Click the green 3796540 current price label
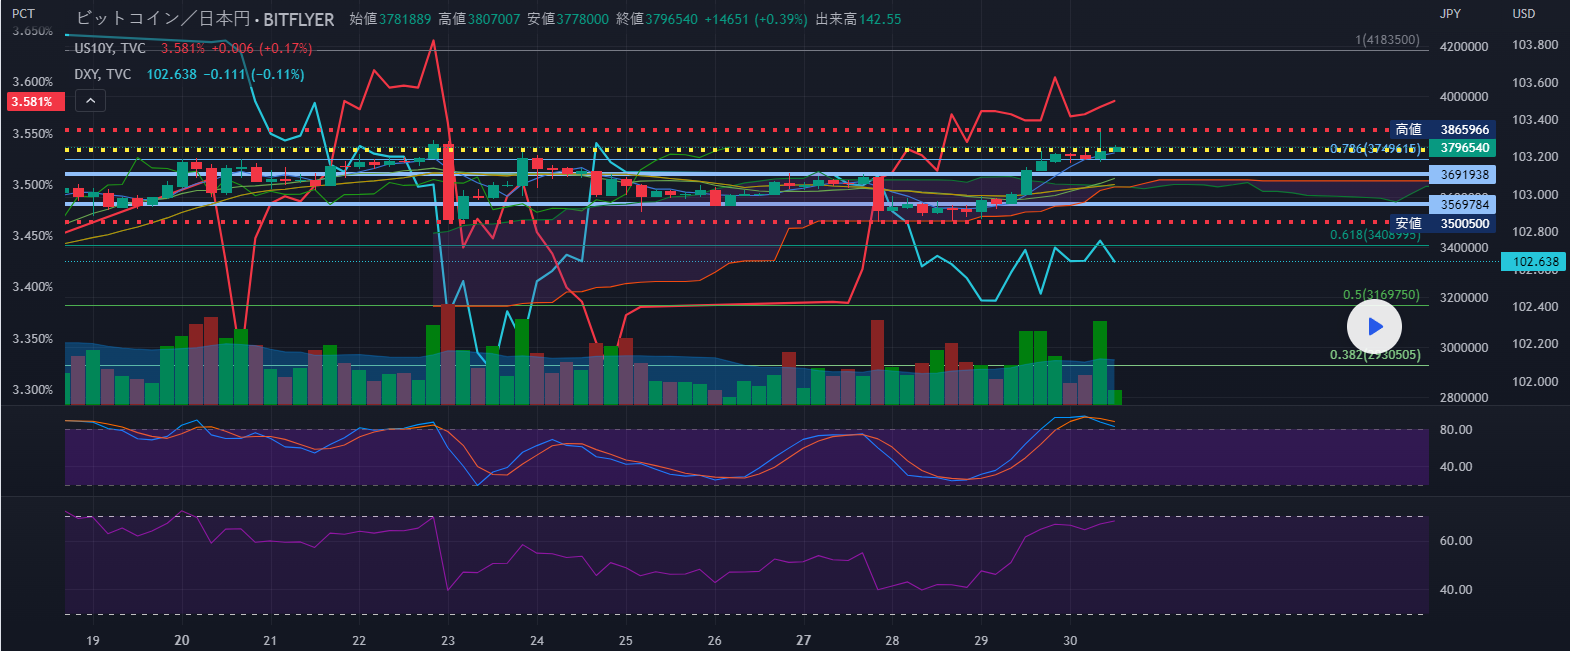Image resolution: width=1570 pixels, height=651 pixels. pyautogui.click(x=1464, y=148)
